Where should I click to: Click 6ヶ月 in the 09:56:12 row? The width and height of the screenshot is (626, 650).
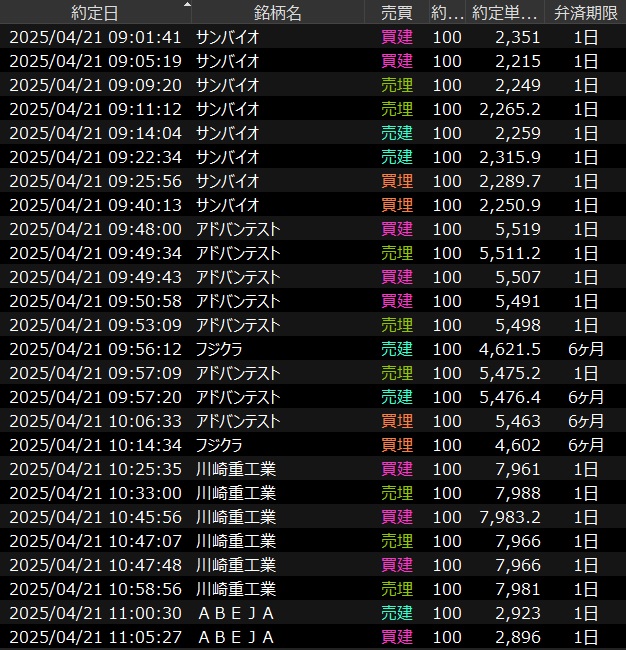585,349
